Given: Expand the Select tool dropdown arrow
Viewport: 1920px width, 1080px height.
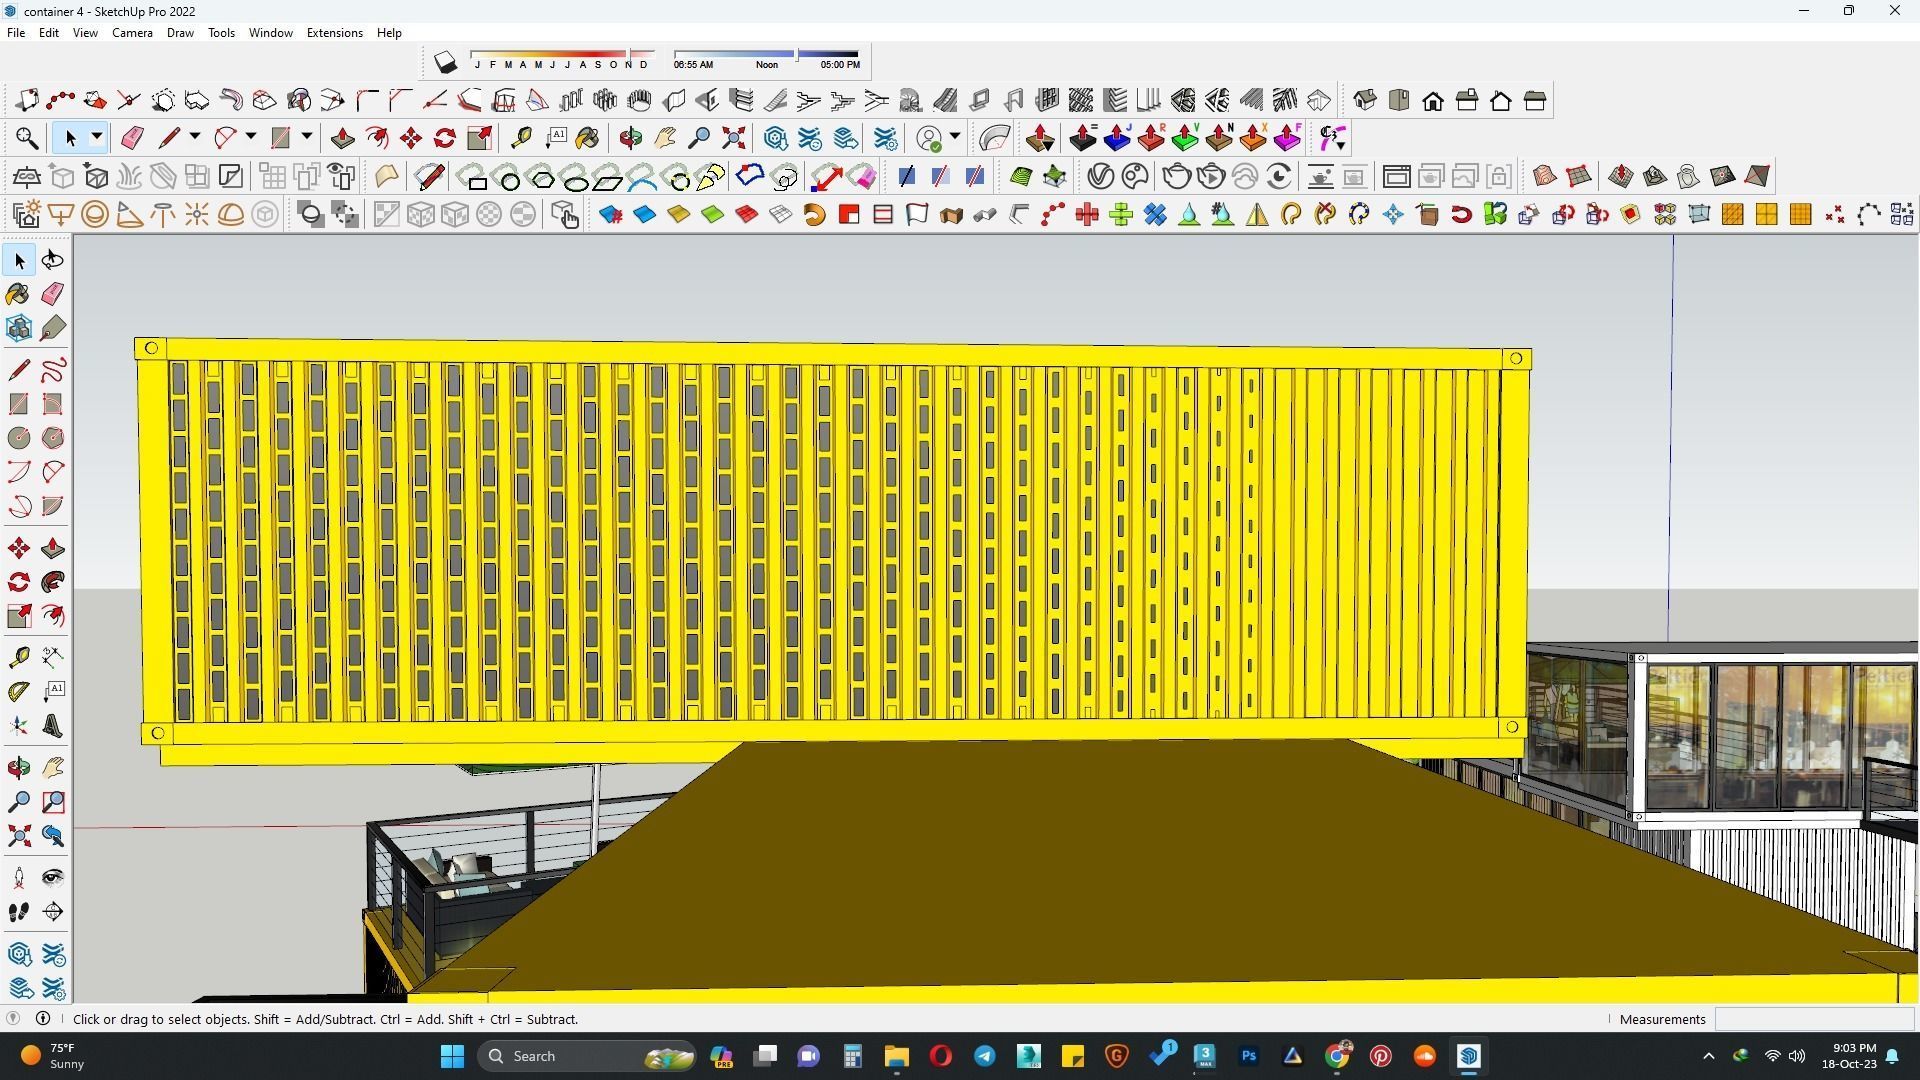Looking at the screenshot, I should click(96, 137).
